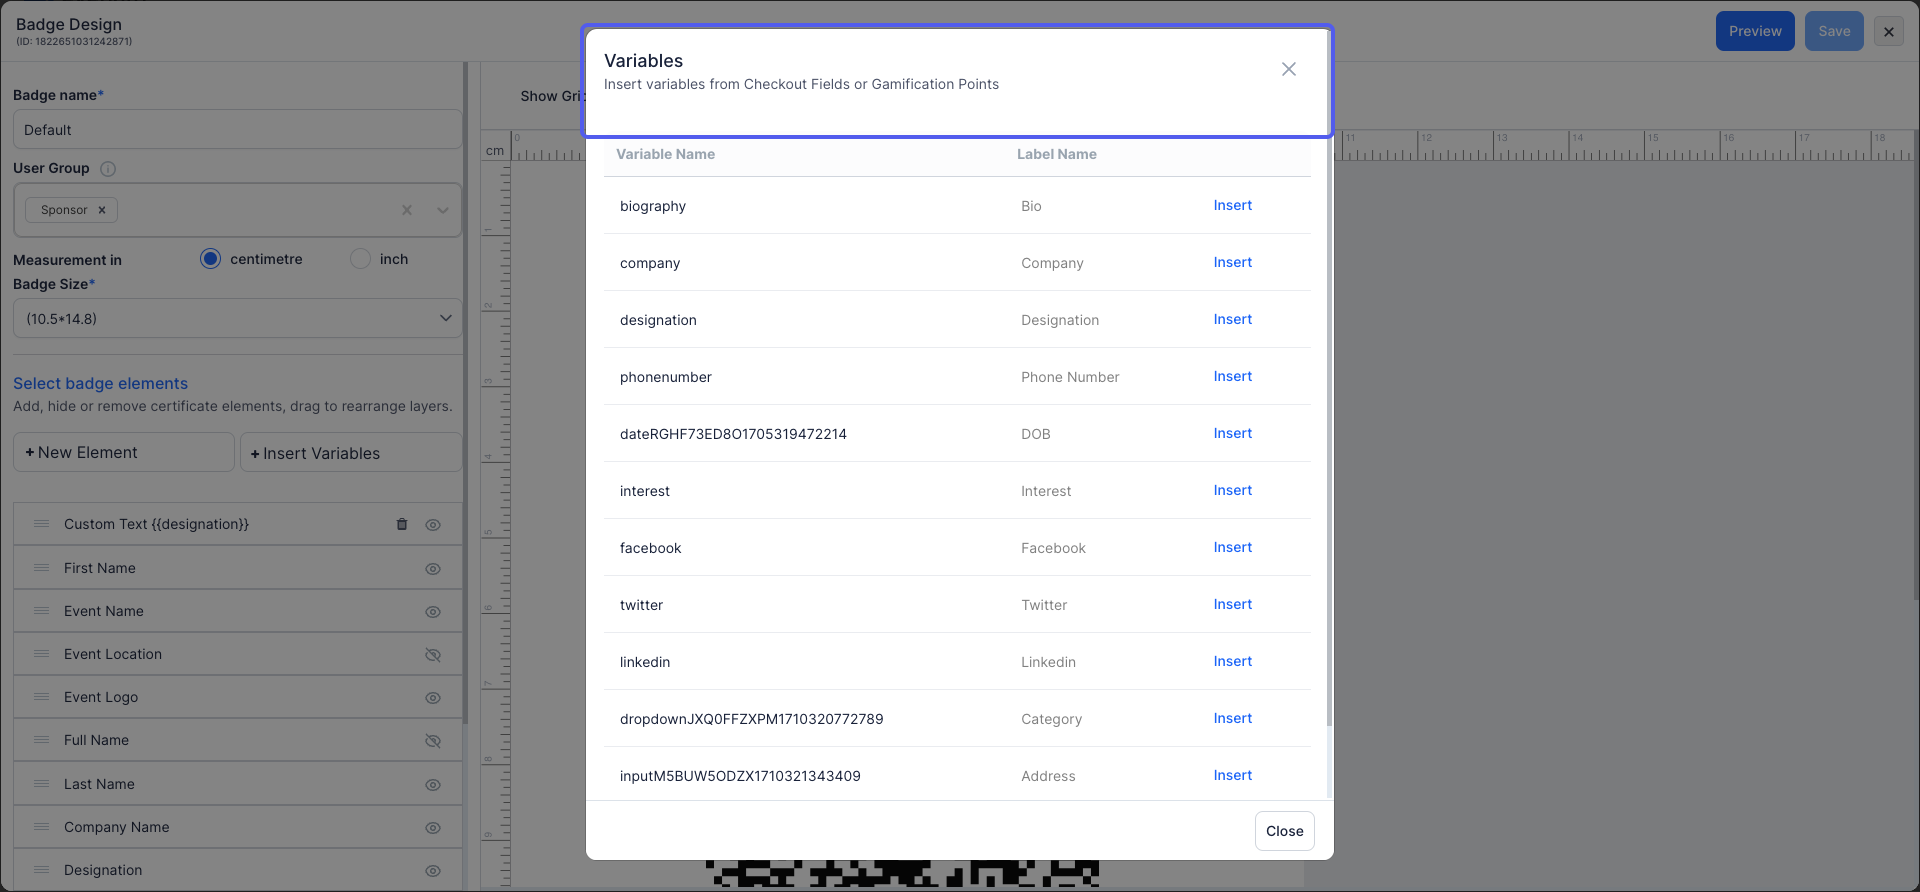Insert the biography variable
1920x892 pixels.
click(x=1232, y=205)
